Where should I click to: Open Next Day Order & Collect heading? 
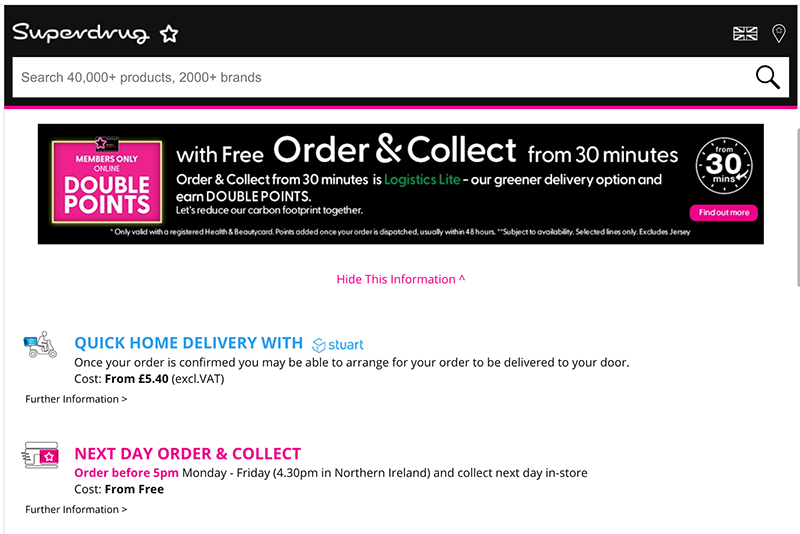click(x=188, y=454)
